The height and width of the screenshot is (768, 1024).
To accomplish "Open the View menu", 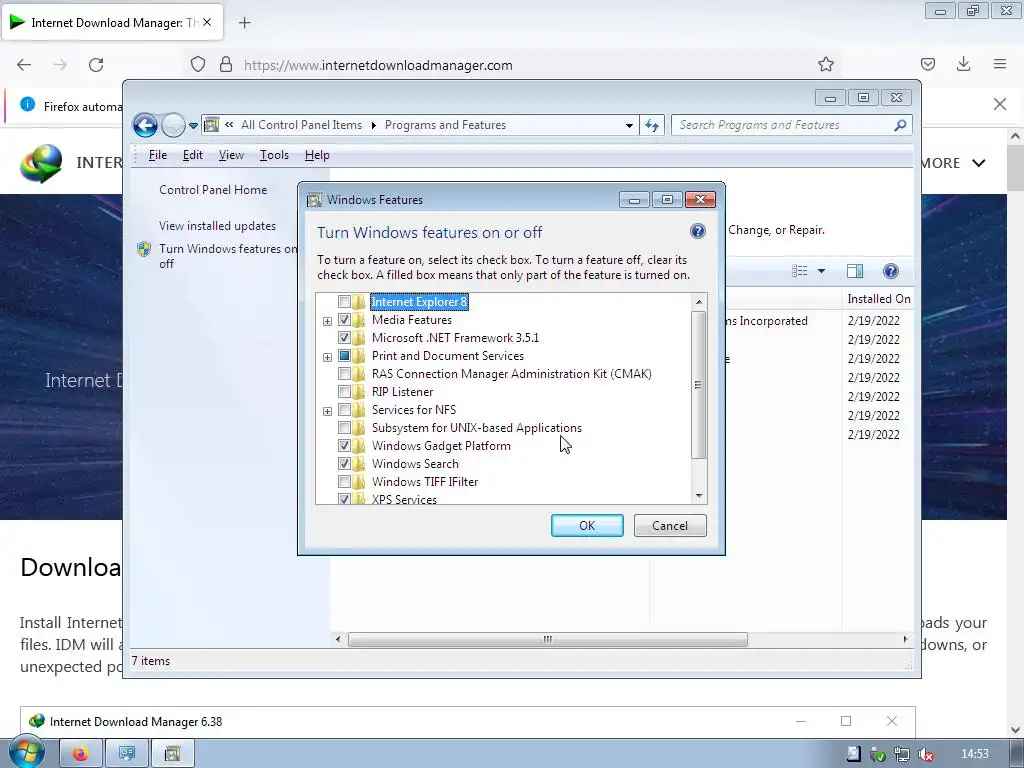I will point(231,155).
